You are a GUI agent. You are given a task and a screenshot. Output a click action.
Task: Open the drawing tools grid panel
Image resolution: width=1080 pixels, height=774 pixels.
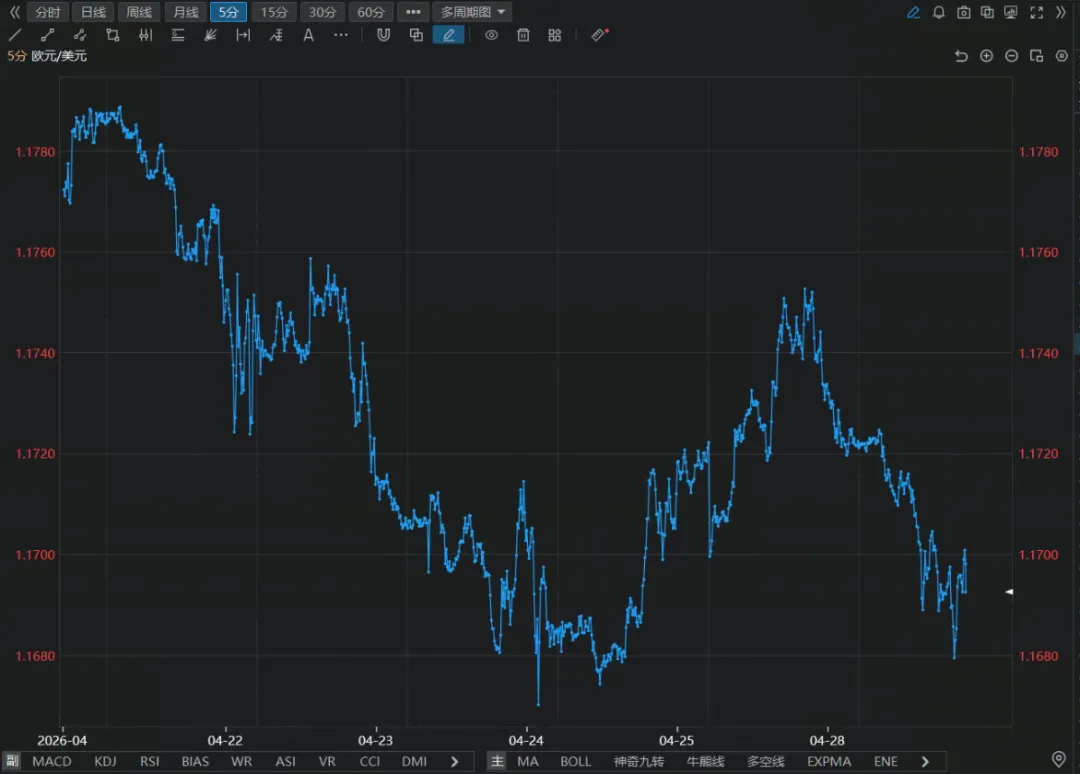(x=555, y=35)
